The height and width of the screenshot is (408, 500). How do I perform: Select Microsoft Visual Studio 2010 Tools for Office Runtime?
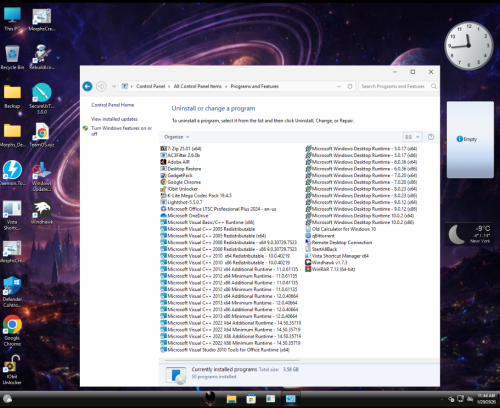click(x=225, y=350)
